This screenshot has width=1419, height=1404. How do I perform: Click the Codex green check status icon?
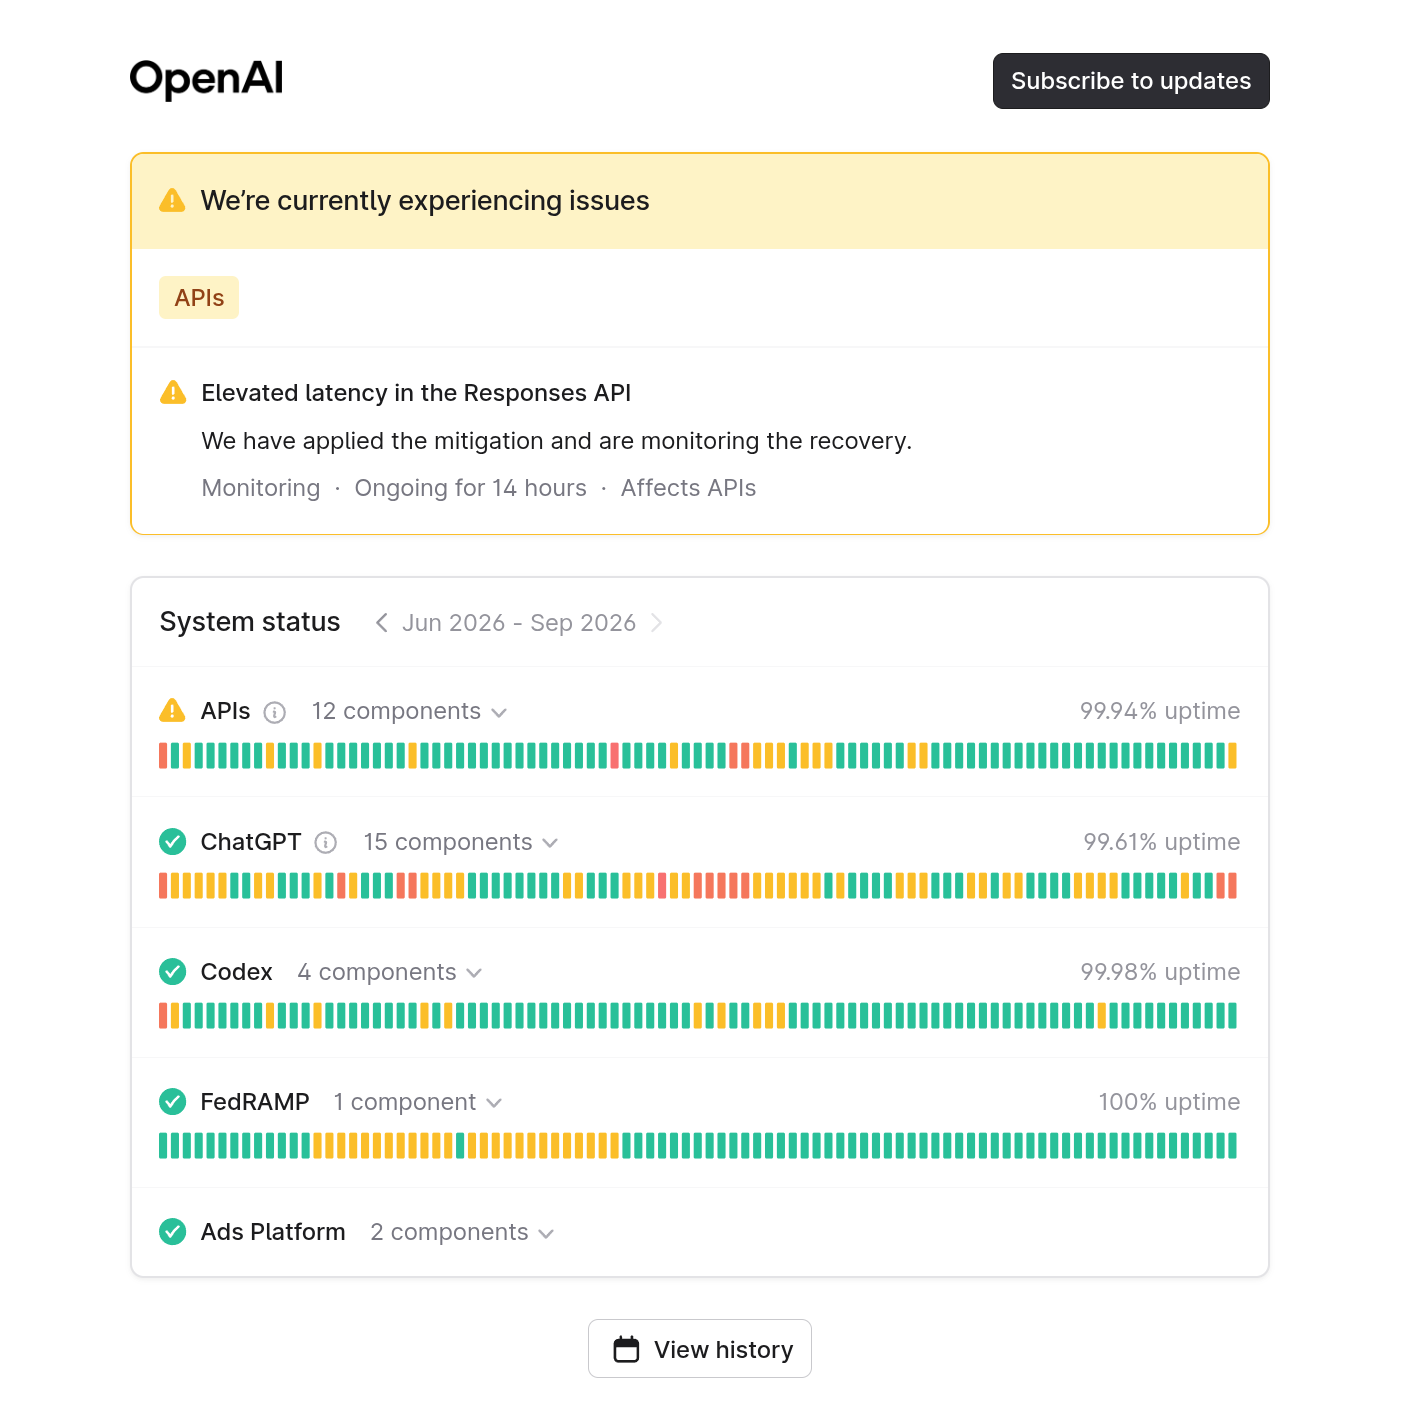tap(173, 972)
